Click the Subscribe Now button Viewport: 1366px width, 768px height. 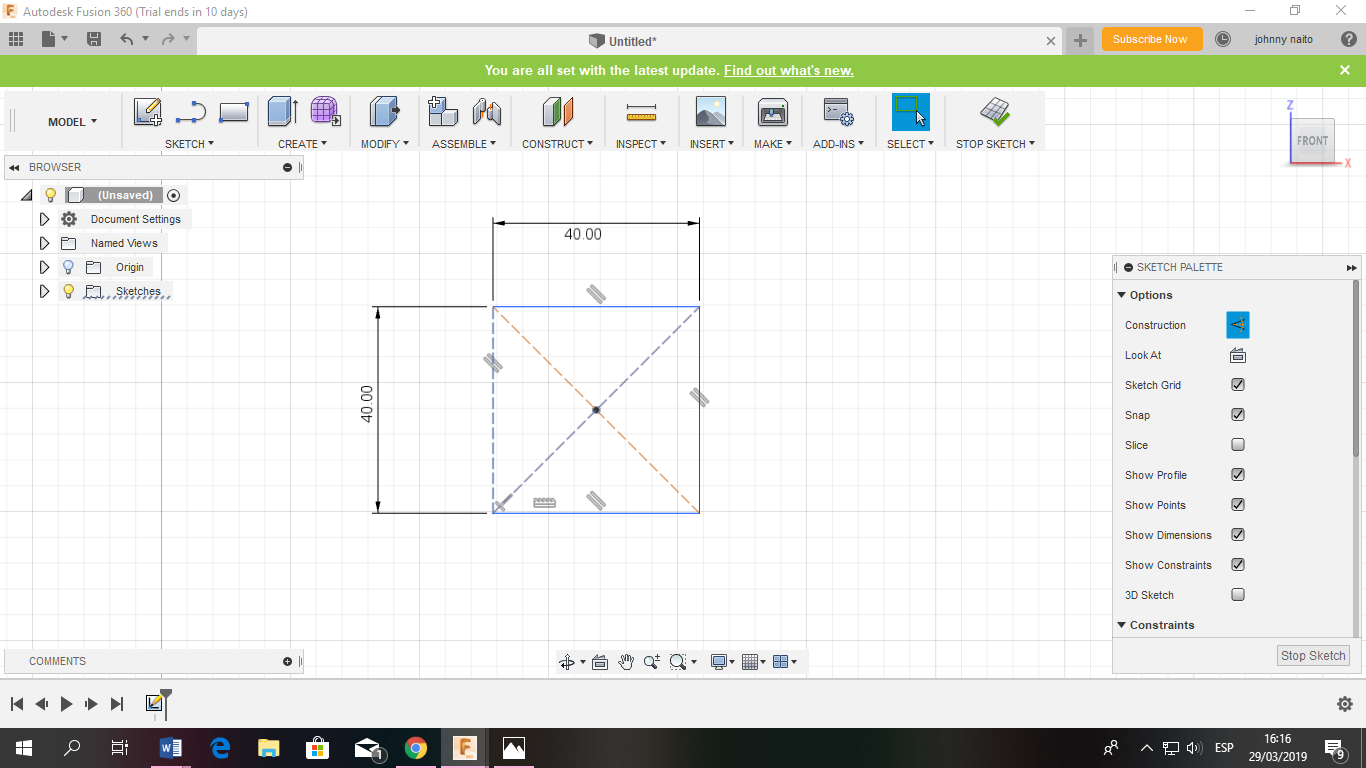(x=1152, y=39)
